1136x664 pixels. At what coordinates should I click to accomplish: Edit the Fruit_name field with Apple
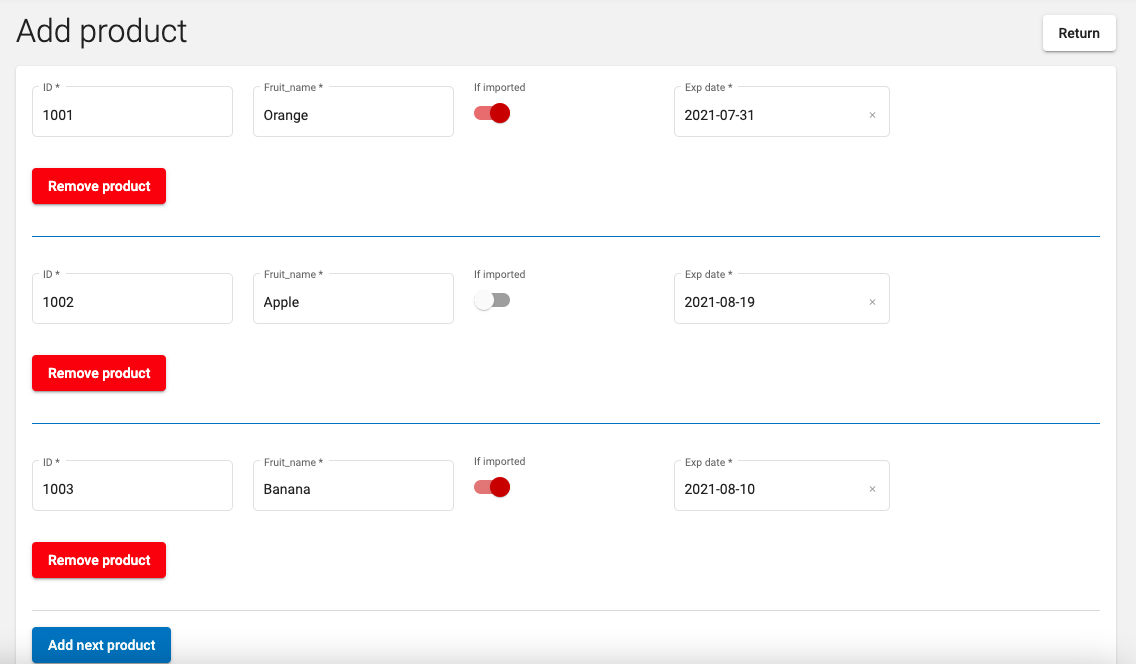[x=354, y=298]
